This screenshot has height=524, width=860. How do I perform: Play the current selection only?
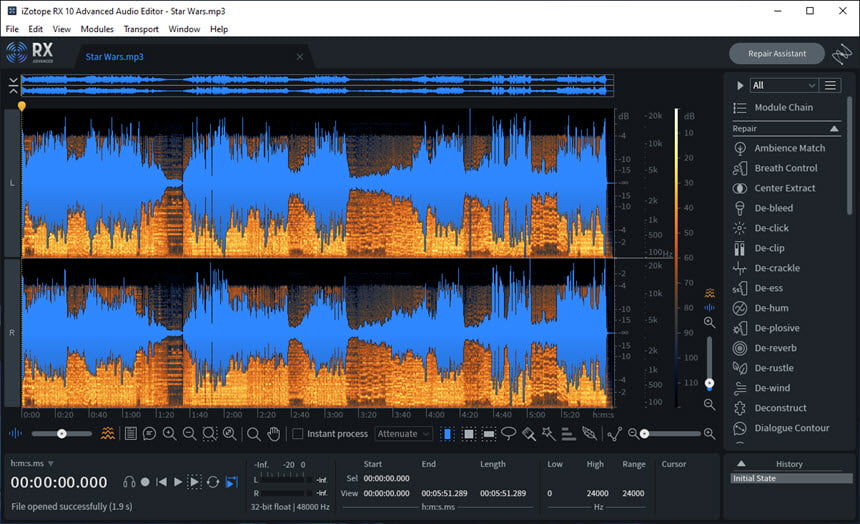pyautogui.click(x=195, y=482)
